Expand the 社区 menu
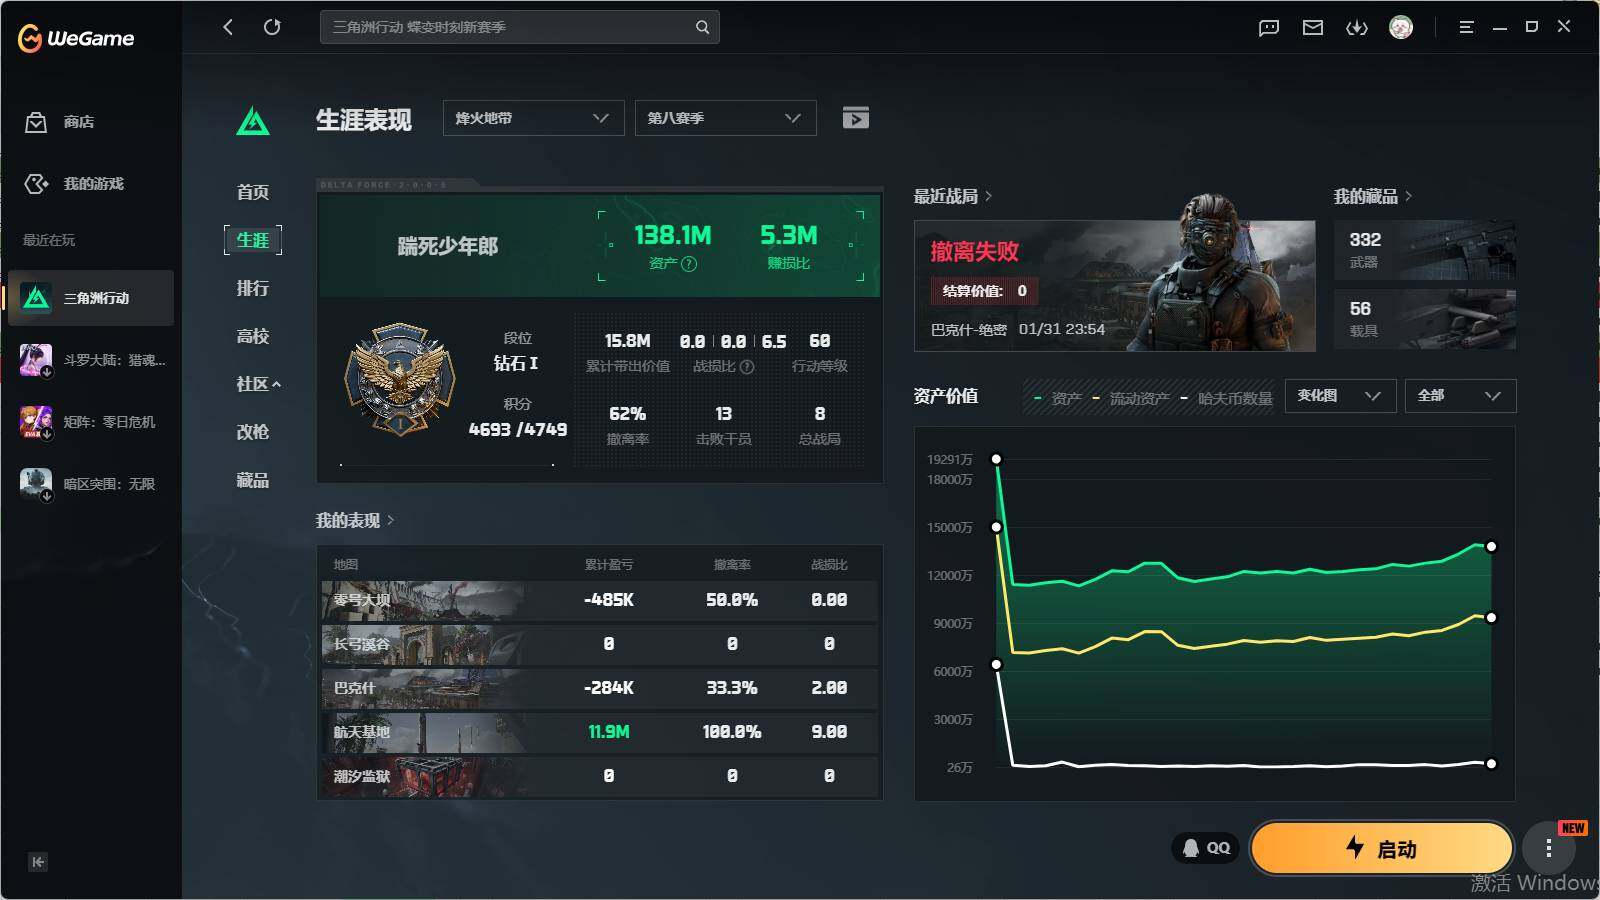 [258, 384]
